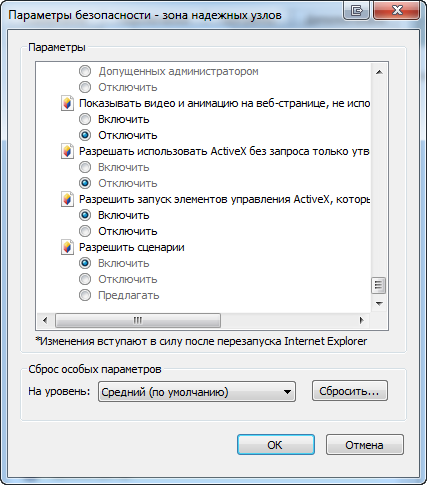Click the dropdown arrow next to Средний (по умолчанию)
Screen dimensions: 427x485
[x=287, y=392]
